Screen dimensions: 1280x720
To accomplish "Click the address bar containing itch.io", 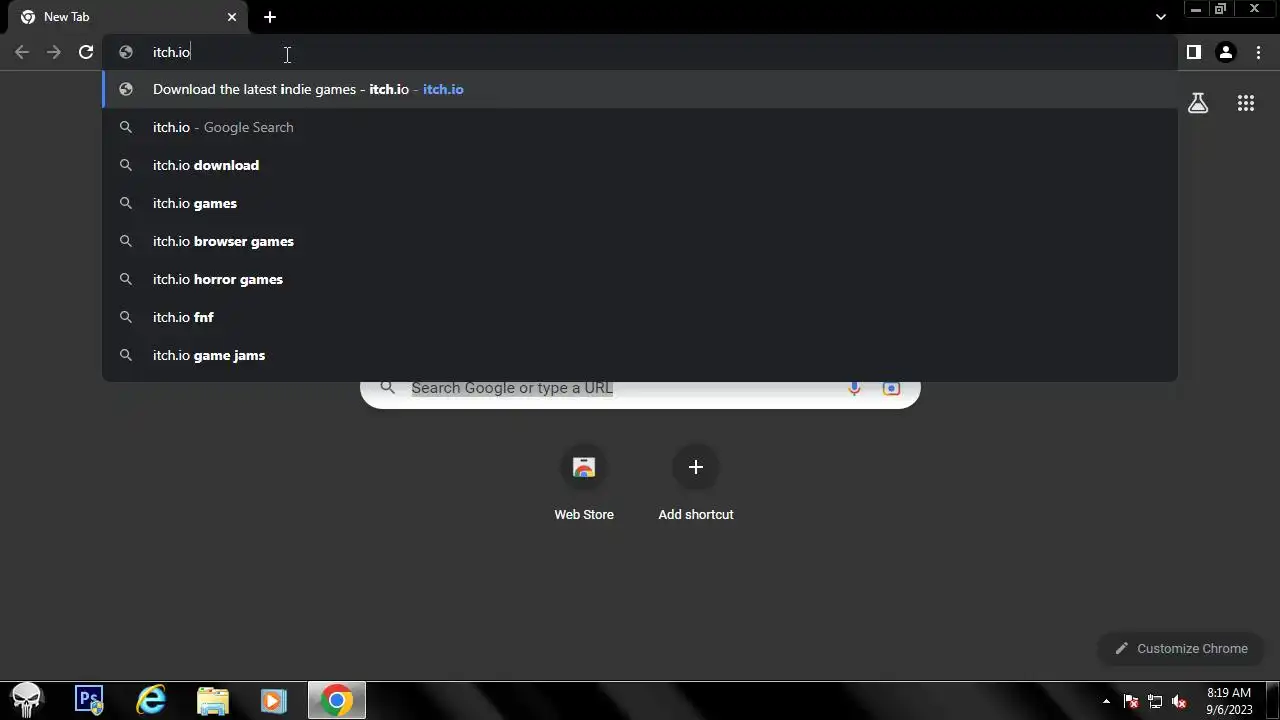I will click(x=640, y=52).
